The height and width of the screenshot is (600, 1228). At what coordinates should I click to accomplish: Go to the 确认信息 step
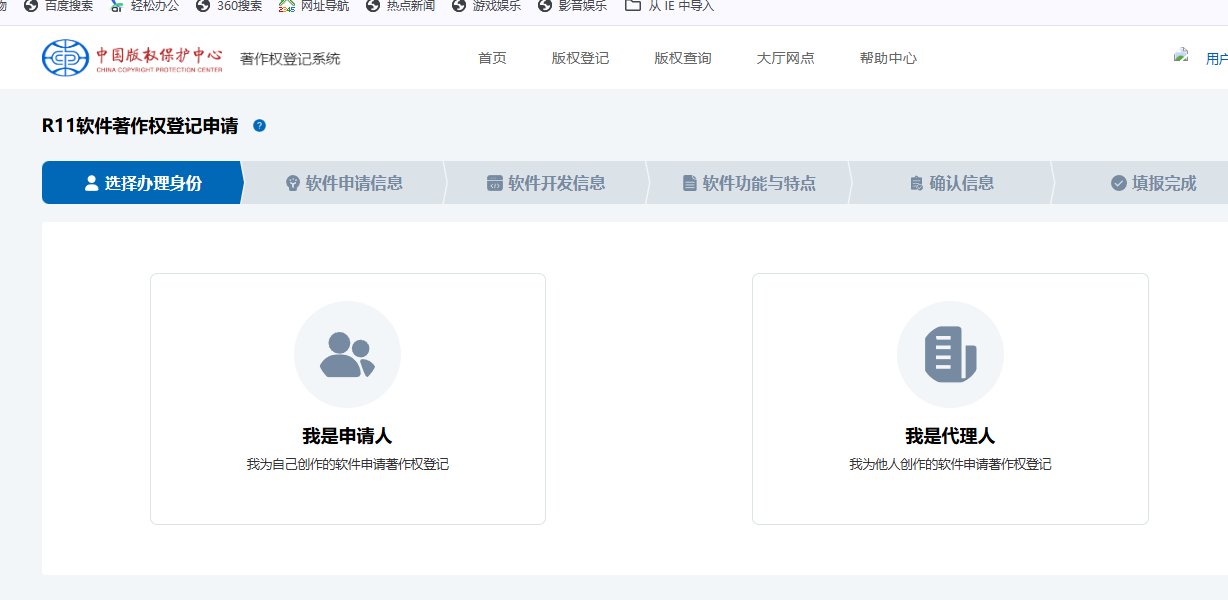click(951, 183)
